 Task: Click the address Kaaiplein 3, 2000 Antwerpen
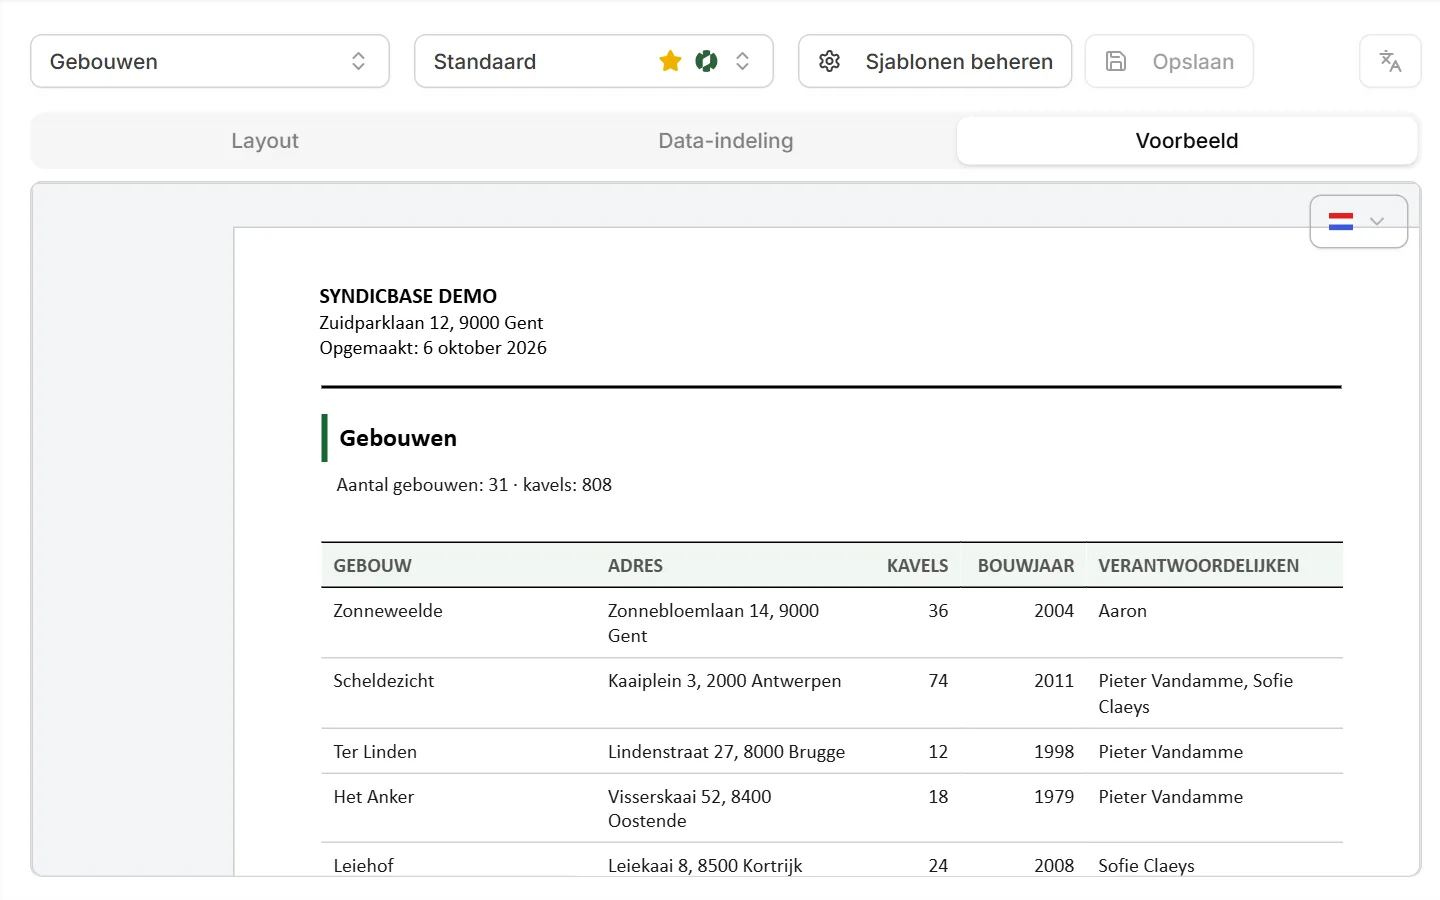click(x=725, y=681)
